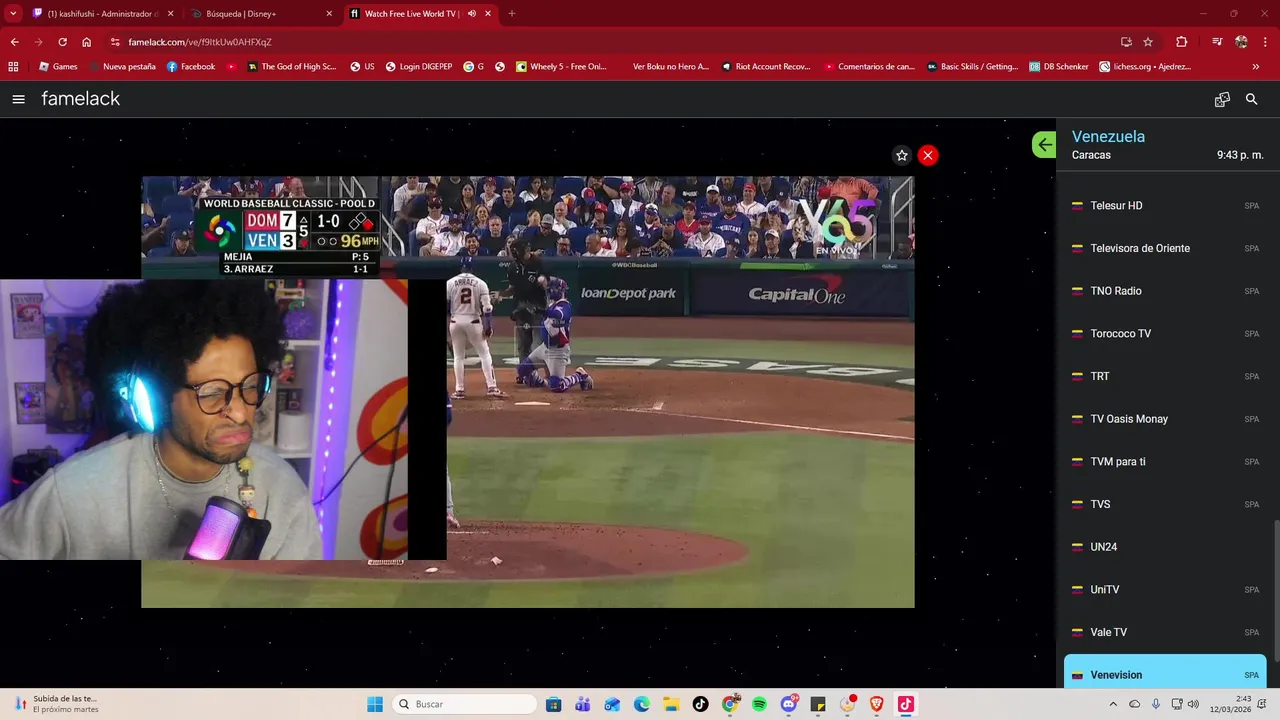Open Discord from the taskbar

click(789, 704)
